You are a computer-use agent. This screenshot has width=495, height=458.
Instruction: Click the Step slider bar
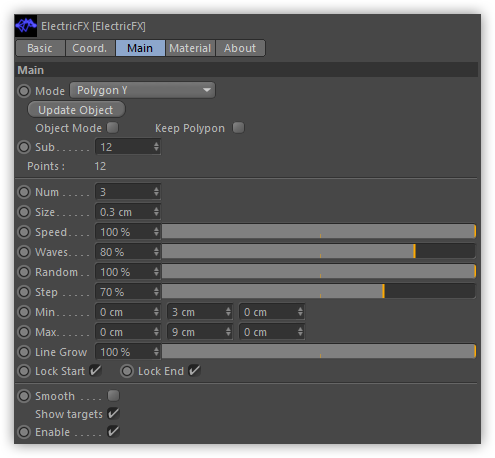[319, 291]
